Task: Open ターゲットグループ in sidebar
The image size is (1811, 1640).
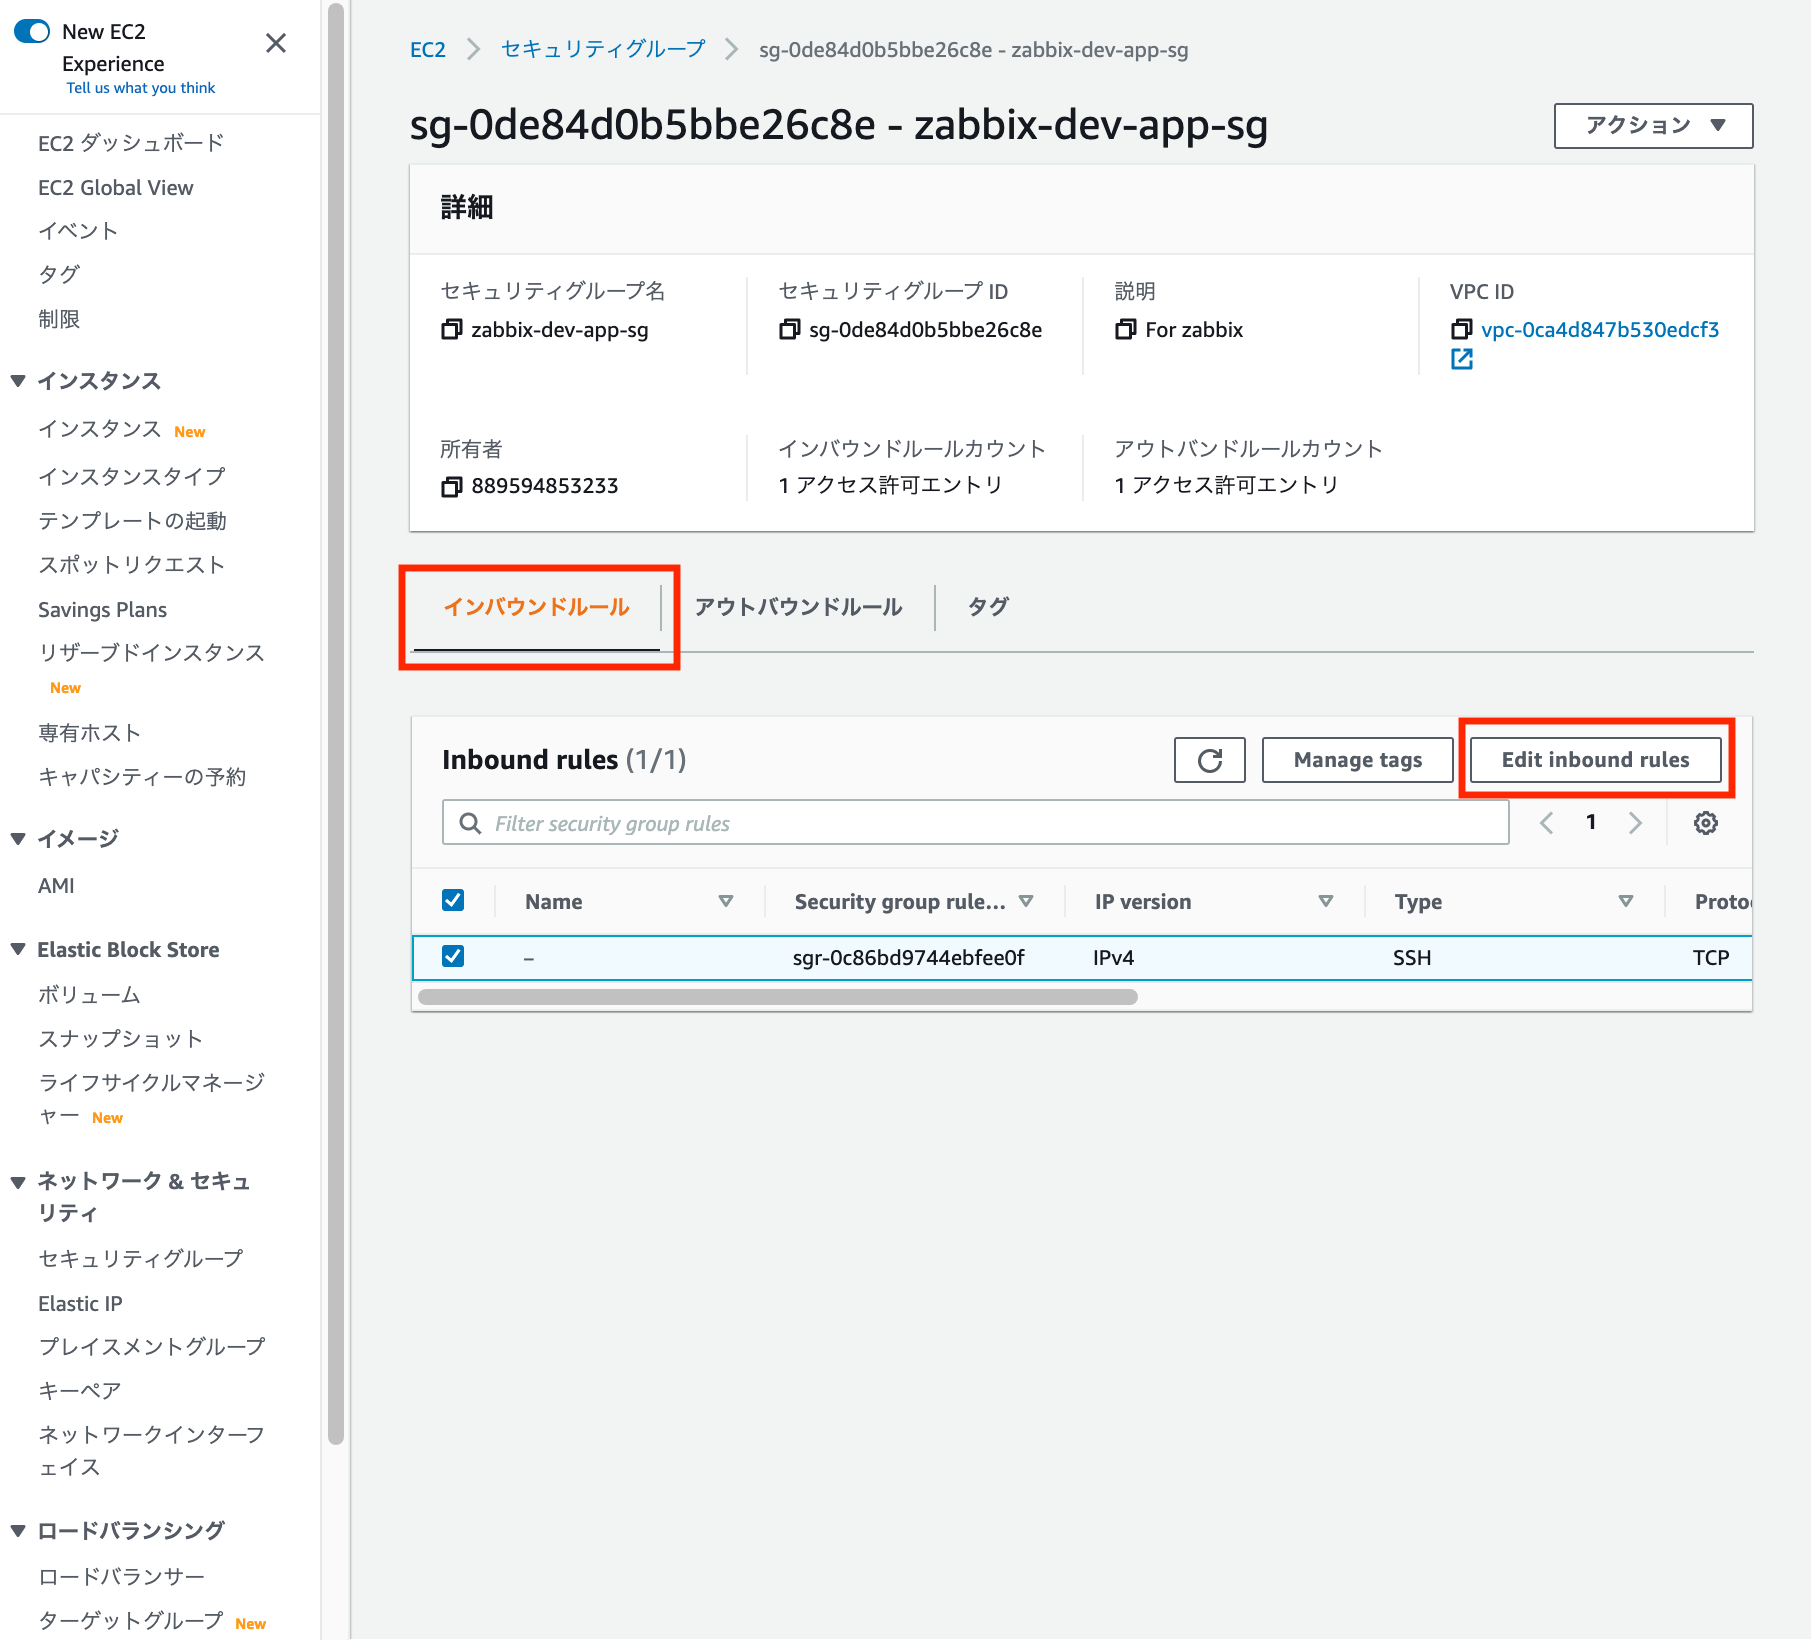Action: click(x=131, y=1621)
